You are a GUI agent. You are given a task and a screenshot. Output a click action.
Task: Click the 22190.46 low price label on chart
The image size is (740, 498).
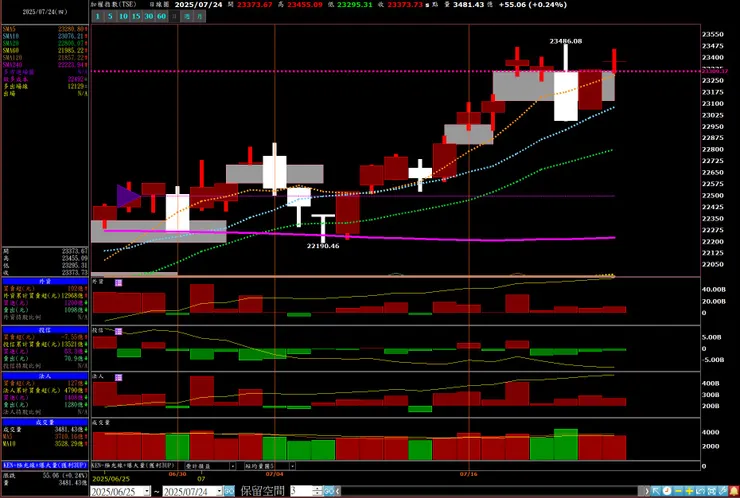coord(323,246)
